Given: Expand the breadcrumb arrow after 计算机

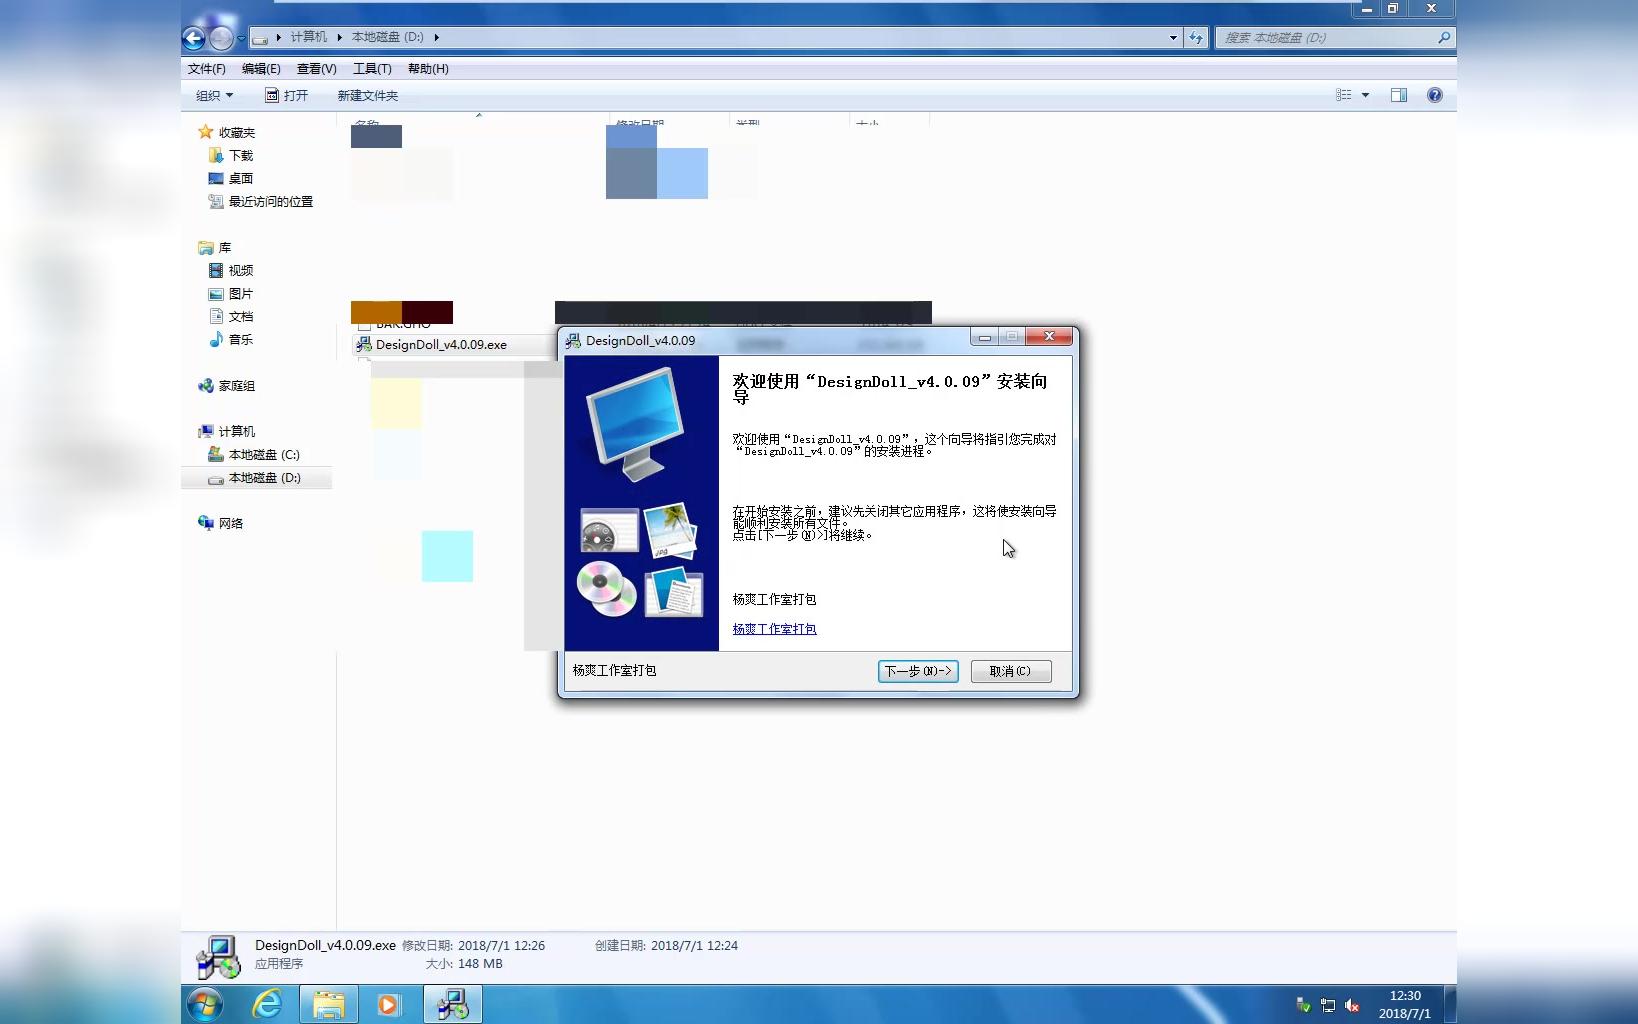Looking at the screenshot, I should coord(340,37).
